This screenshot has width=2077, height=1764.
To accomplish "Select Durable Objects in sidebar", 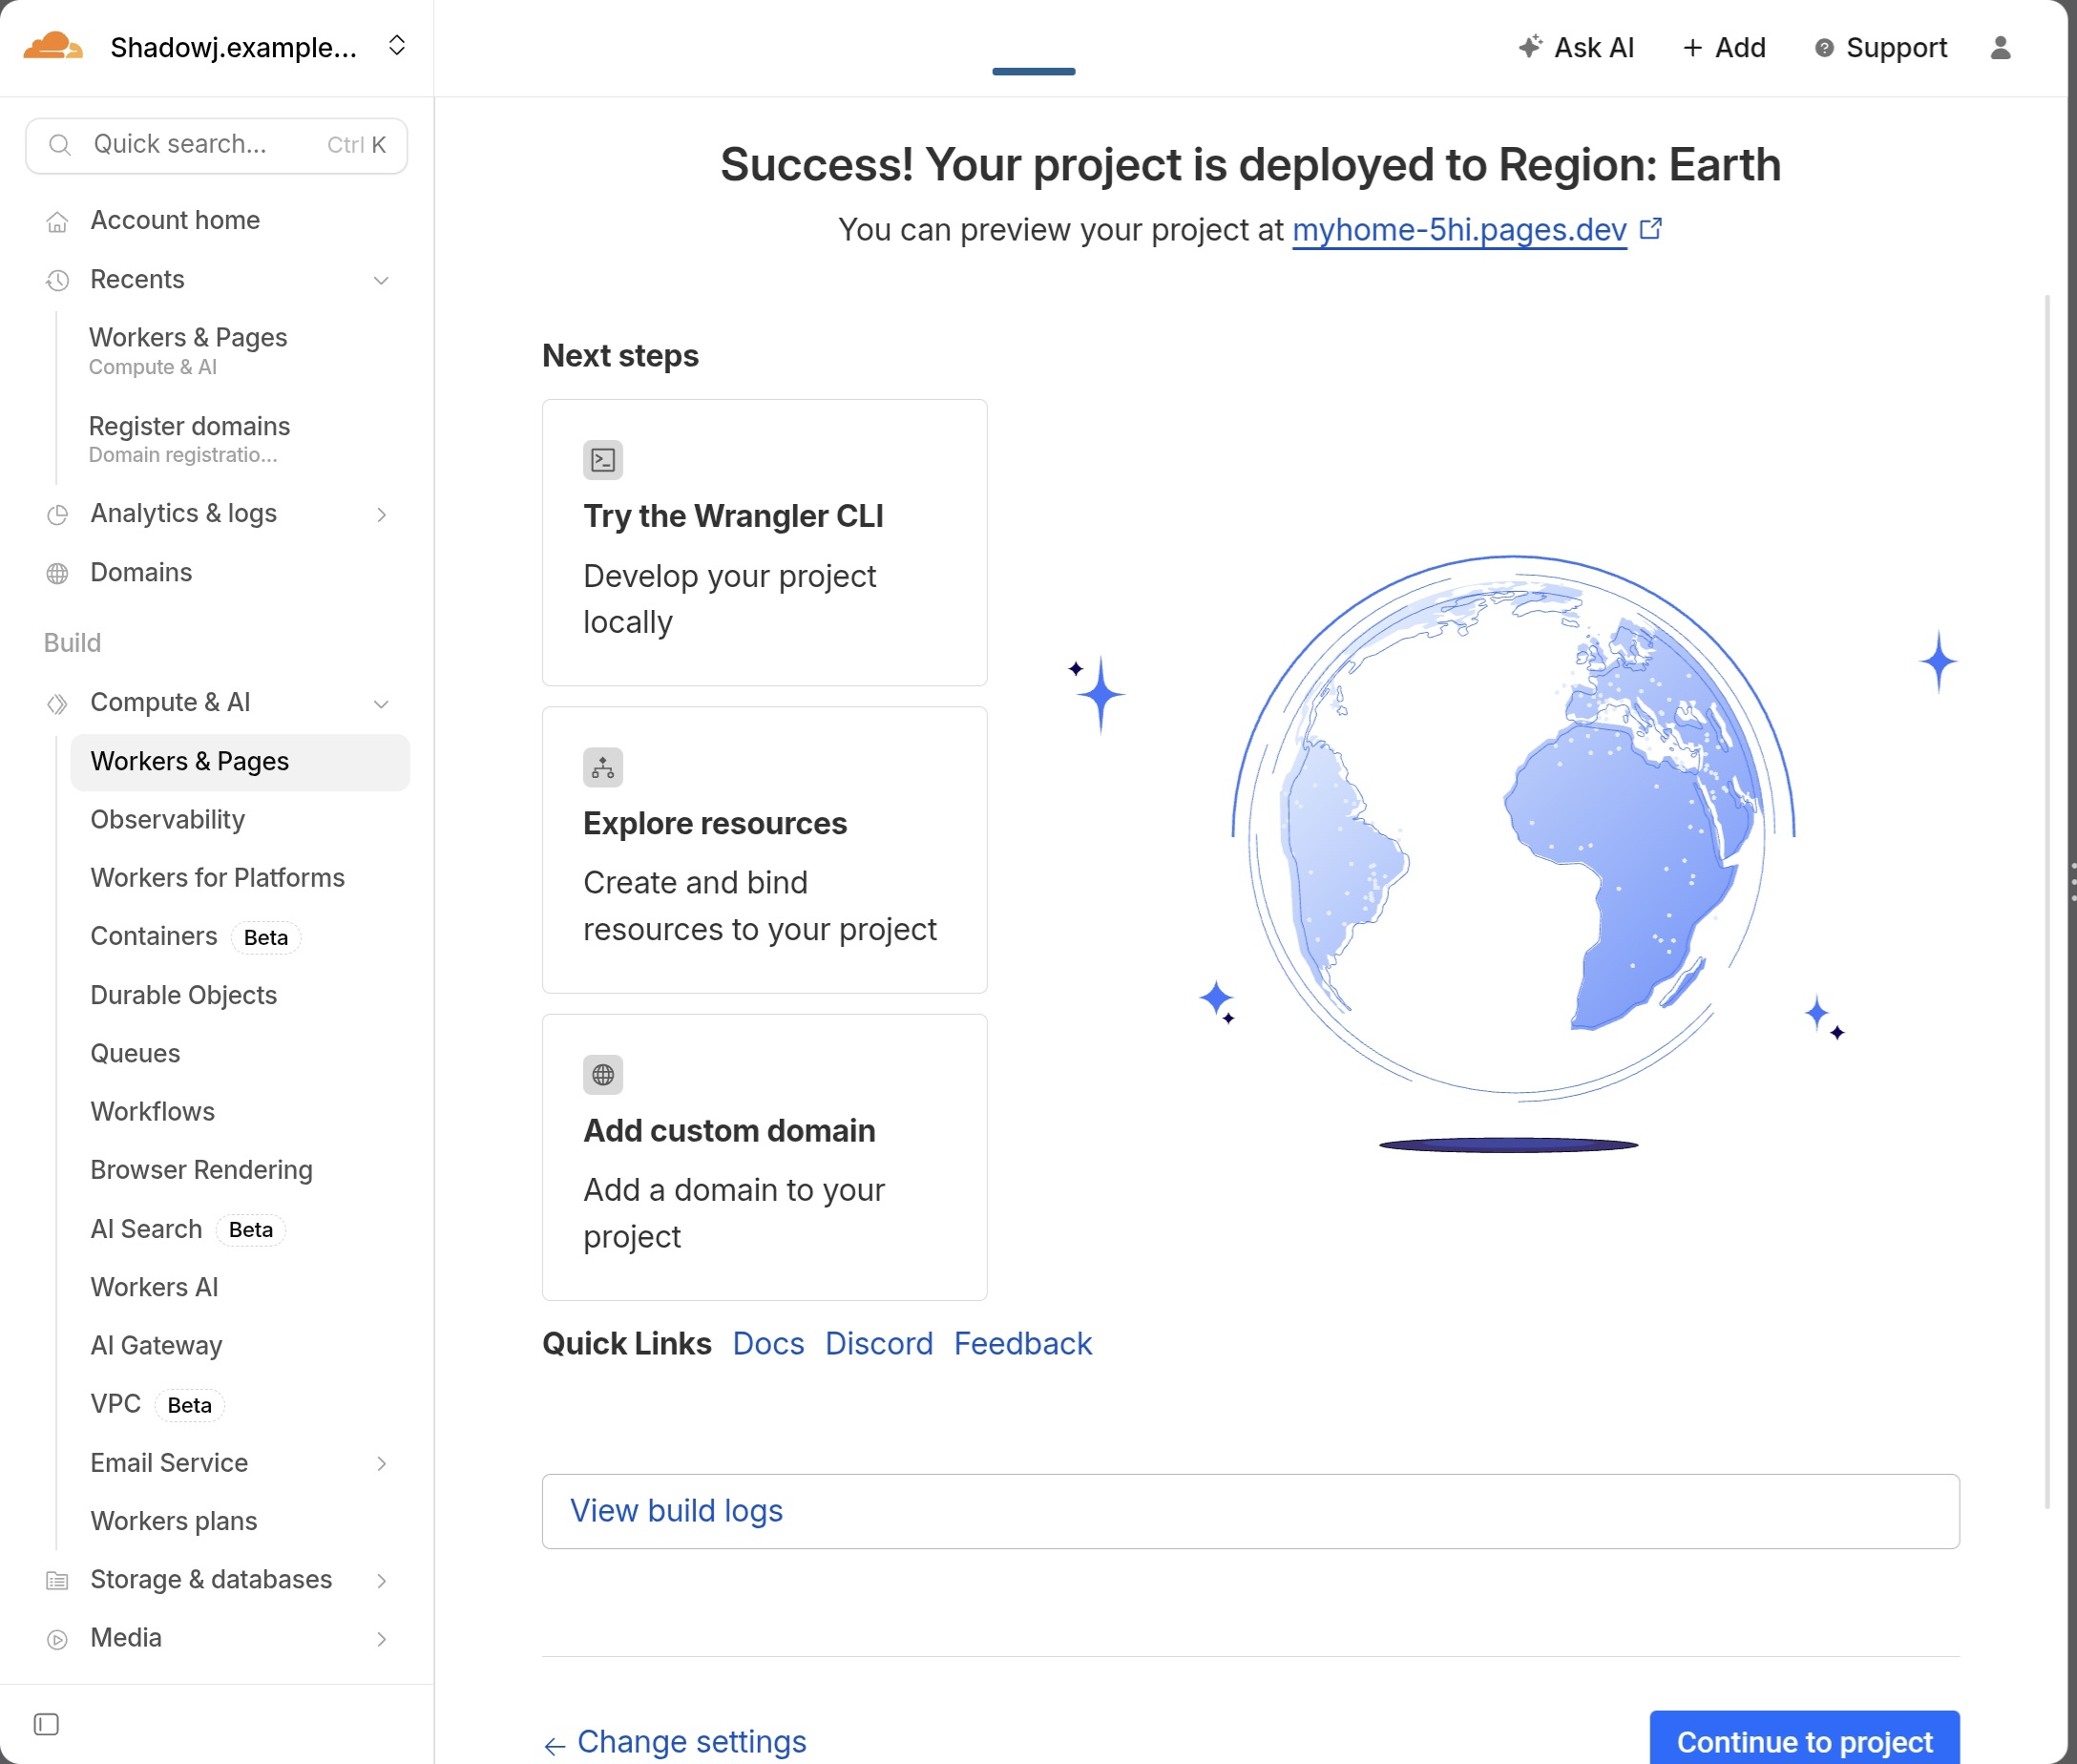I will coord(183,995).
